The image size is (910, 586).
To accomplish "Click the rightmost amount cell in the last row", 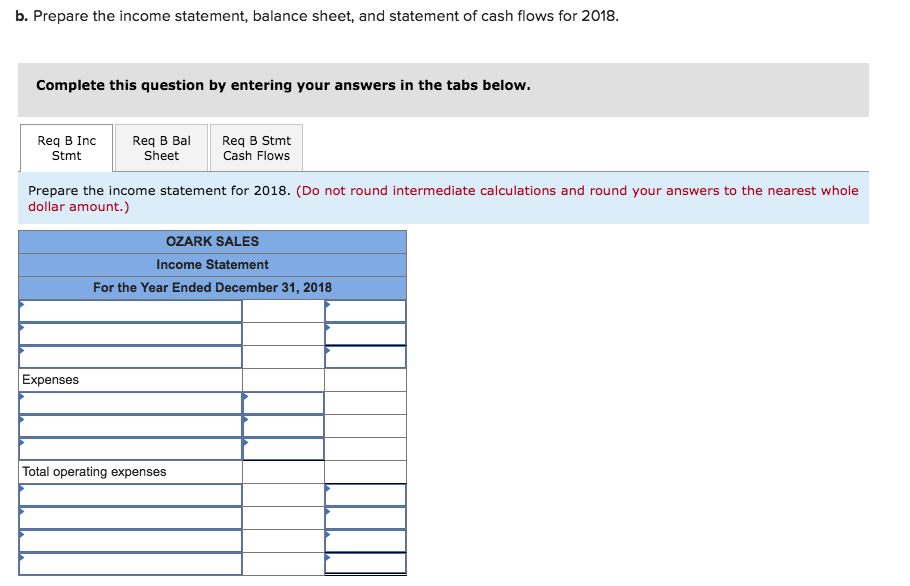I will click(365, 563).
